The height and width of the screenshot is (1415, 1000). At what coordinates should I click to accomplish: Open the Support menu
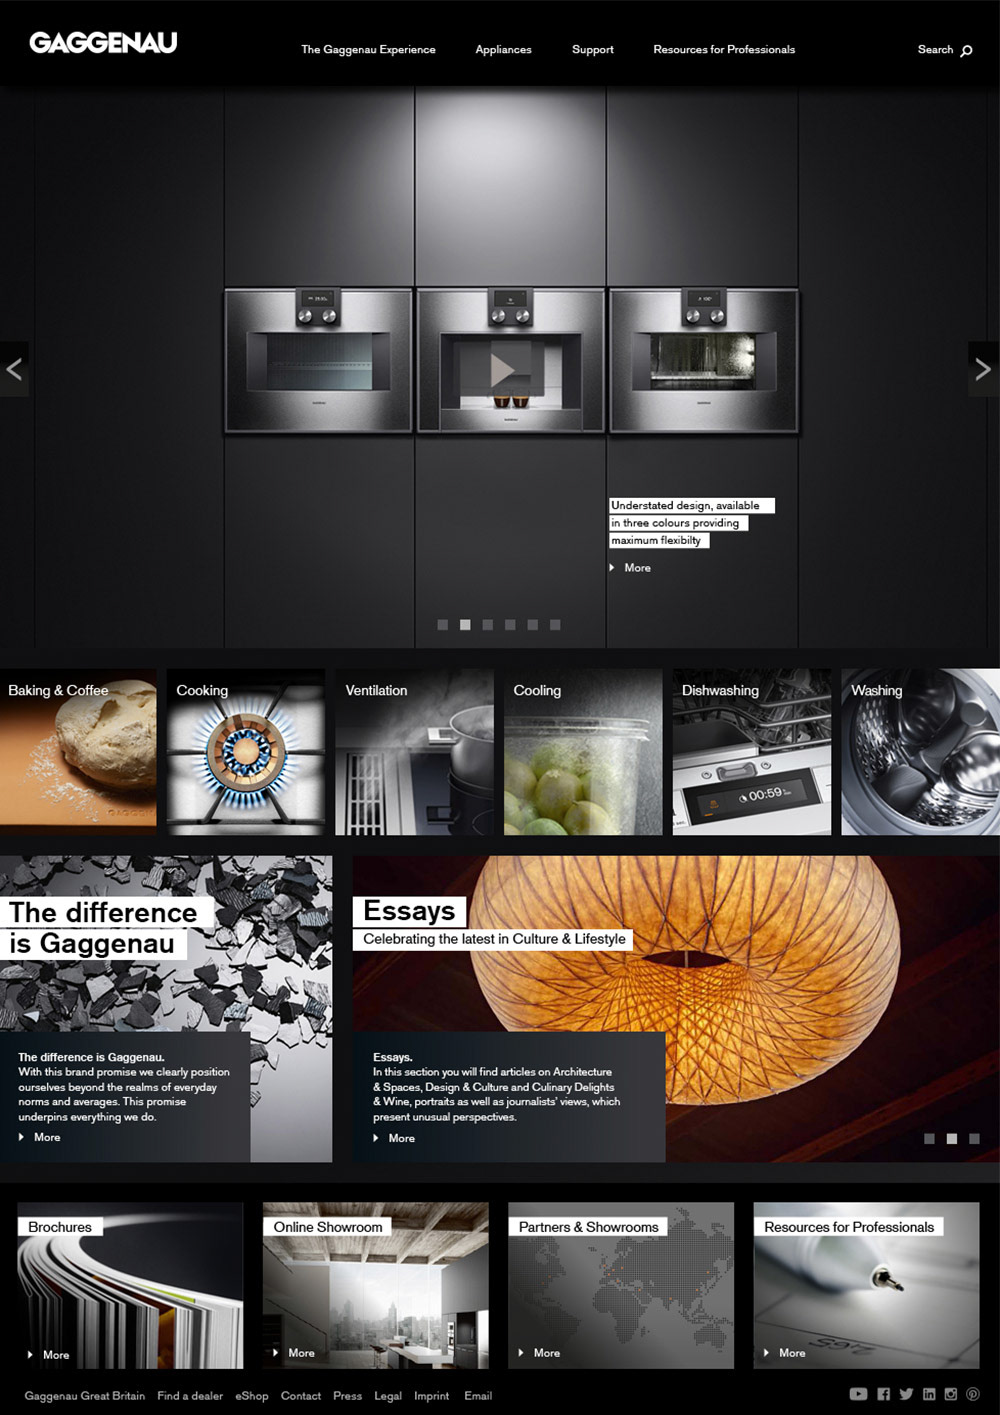[593, 49]
